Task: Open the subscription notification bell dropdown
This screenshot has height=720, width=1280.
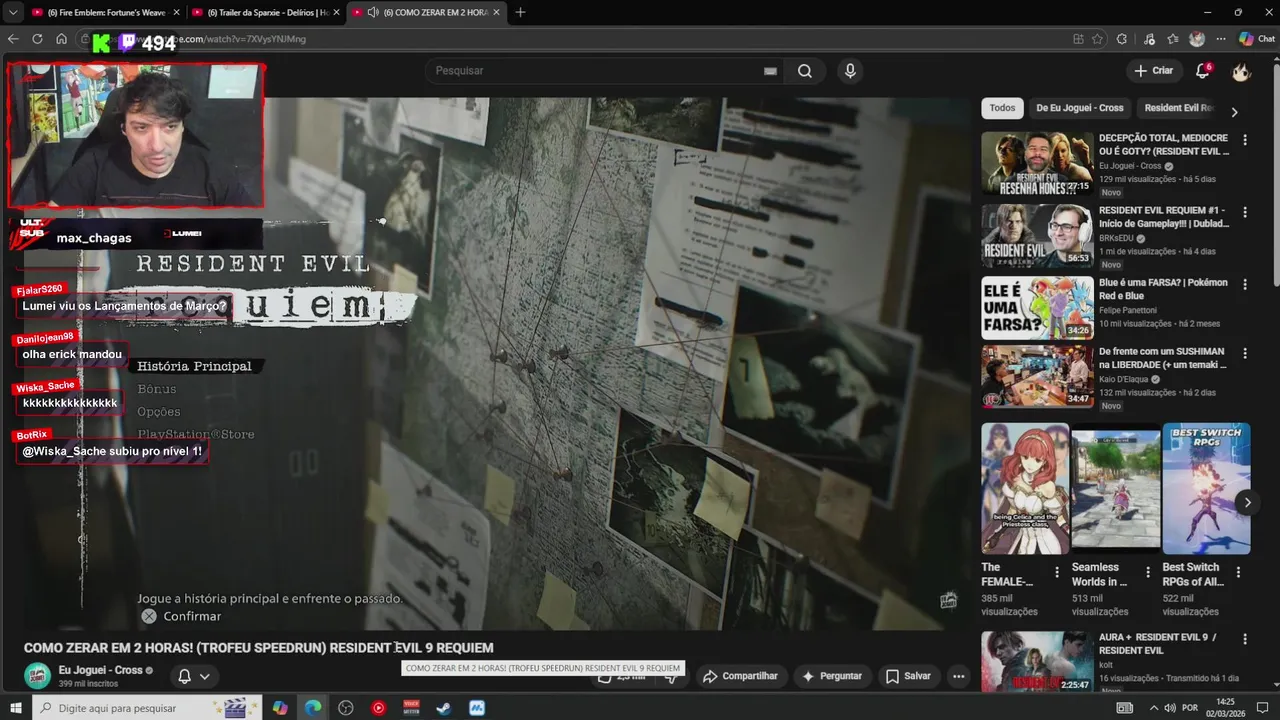Action: [194, 676]
